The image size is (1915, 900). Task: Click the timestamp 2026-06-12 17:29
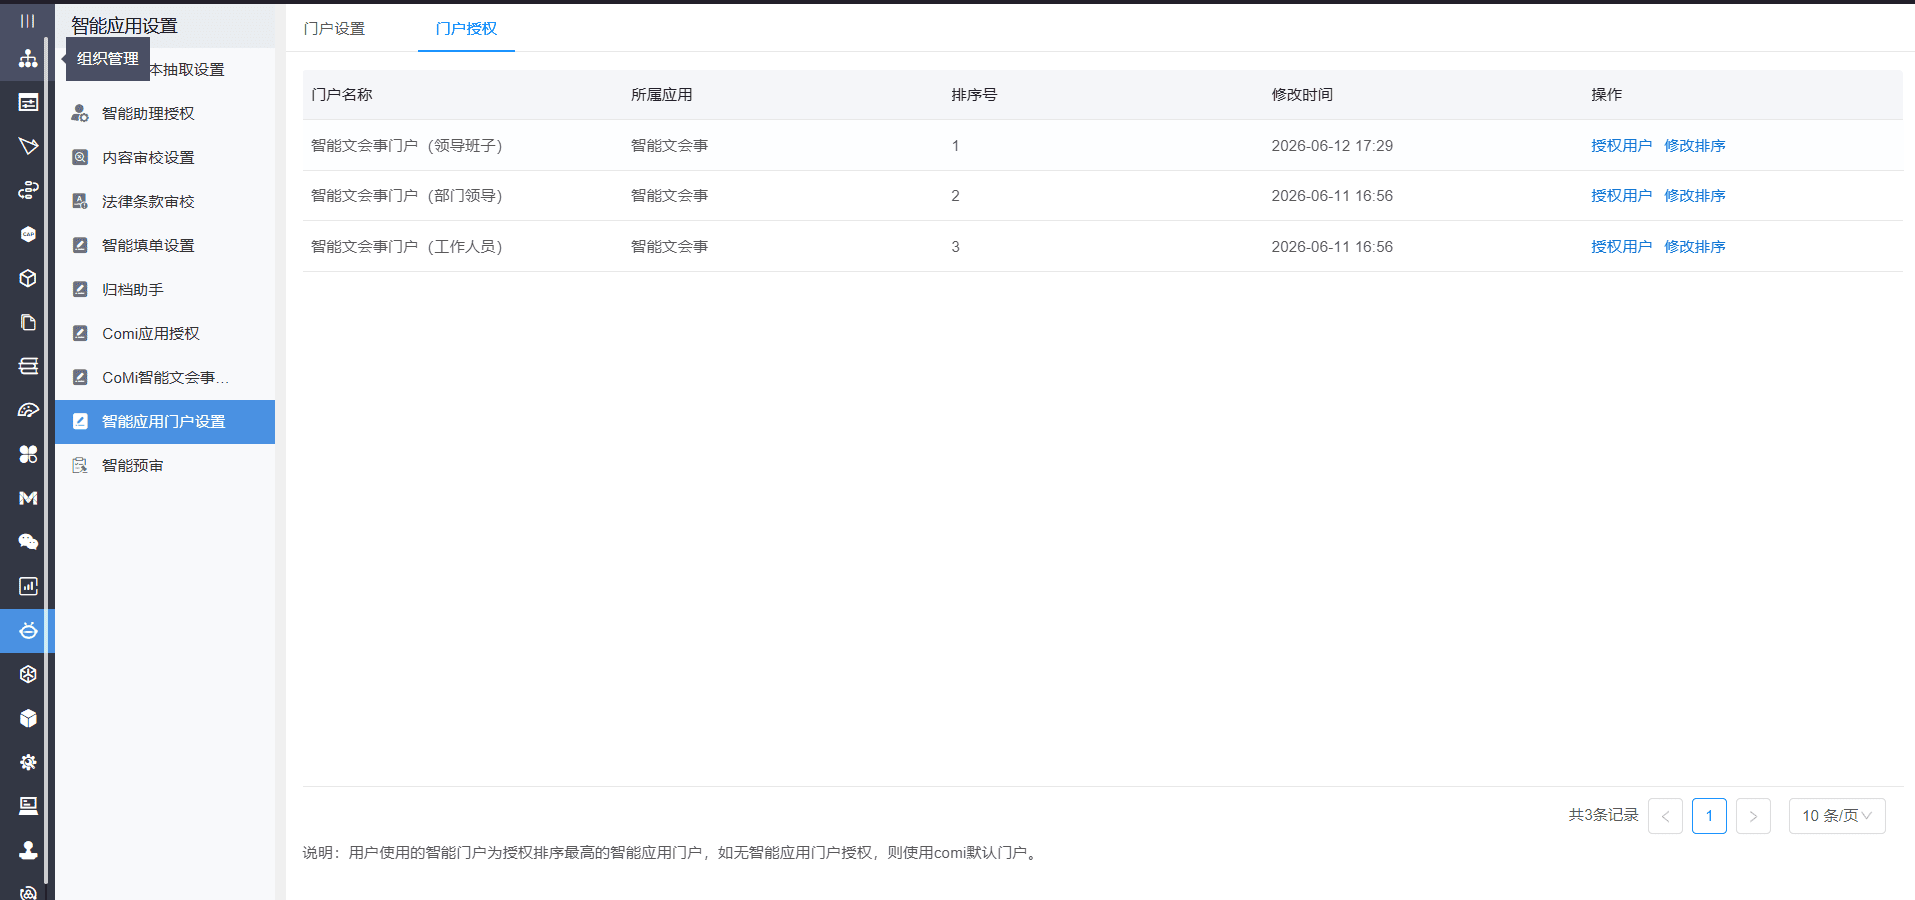pos(1332,145)
